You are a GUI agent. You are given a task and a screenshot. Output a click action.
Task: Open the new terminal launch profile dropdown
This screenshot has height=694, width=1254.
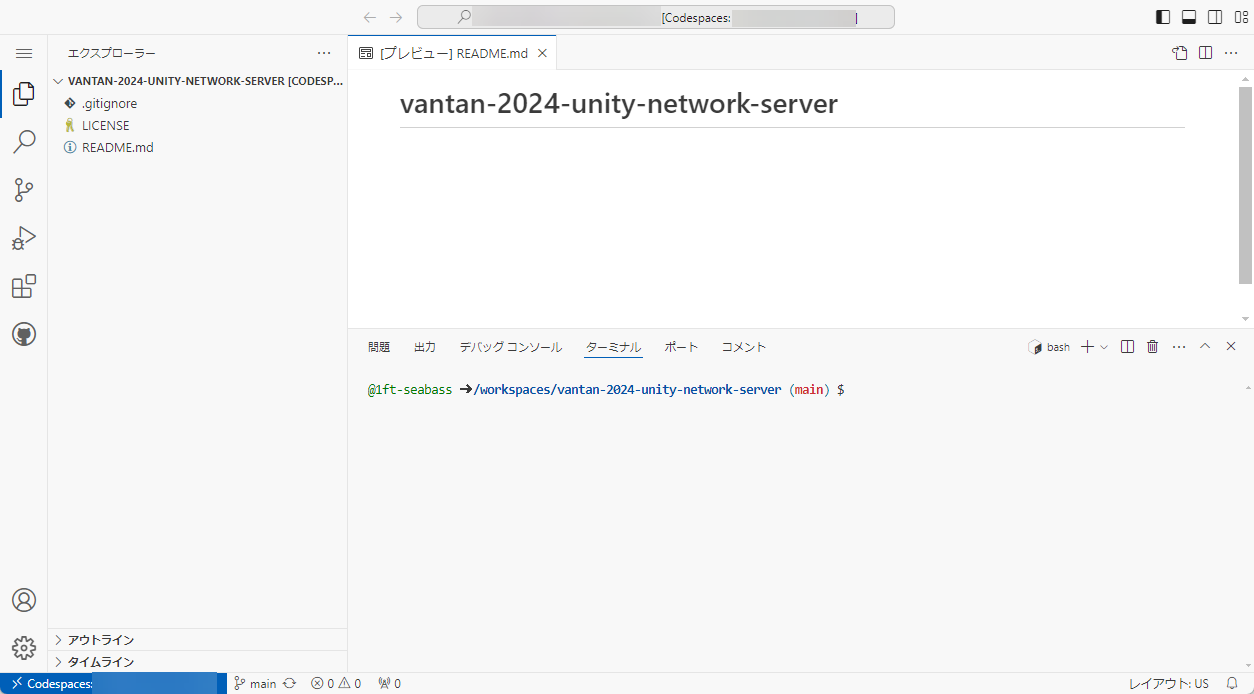coord(1104,347)
